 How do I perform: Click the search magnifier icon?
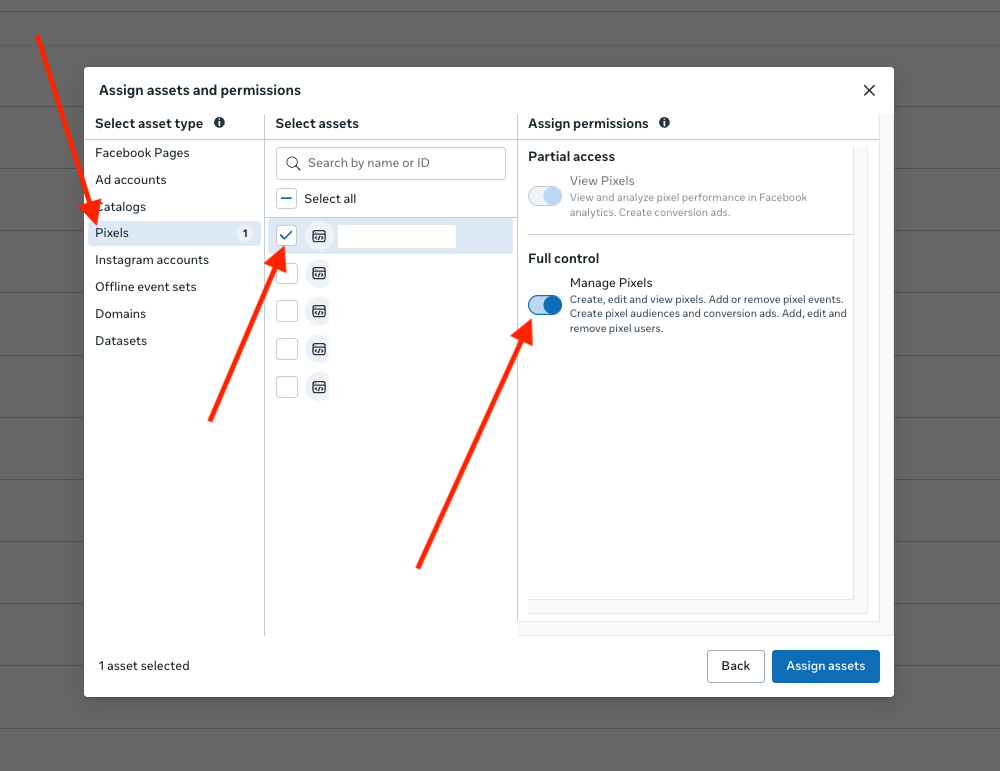293,163
